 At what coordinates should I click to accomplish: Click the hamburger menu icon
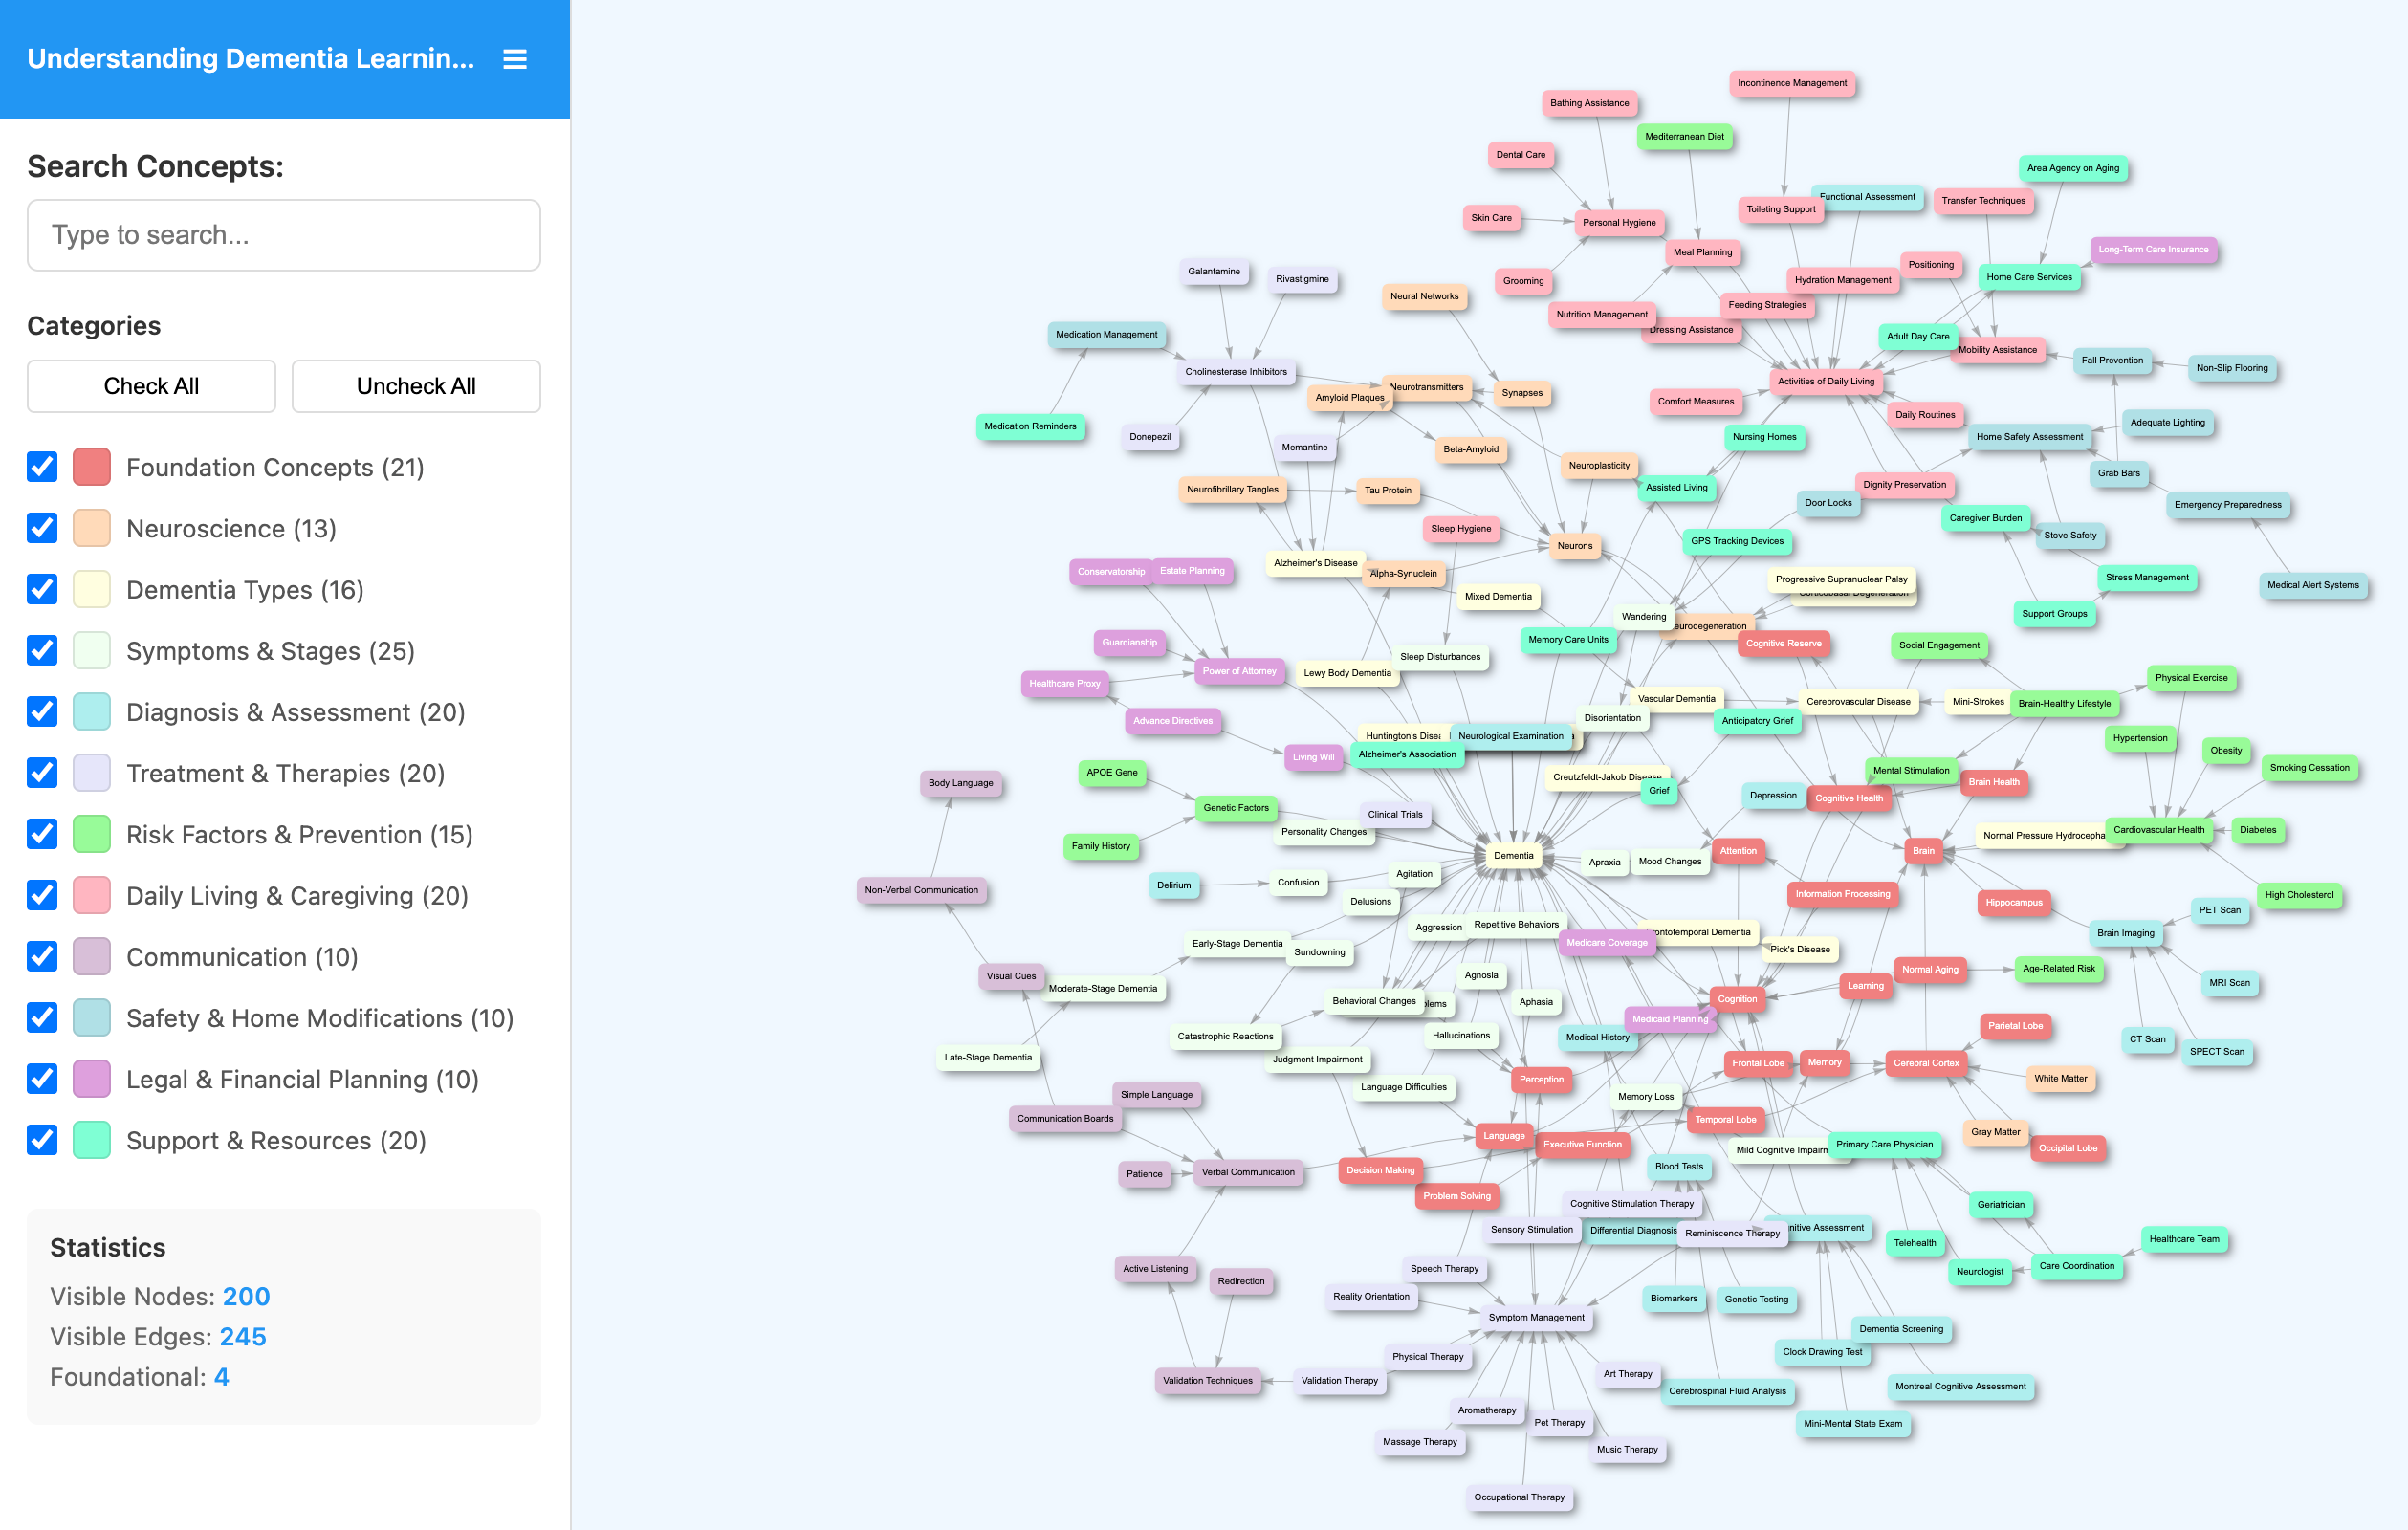(514, 59)
